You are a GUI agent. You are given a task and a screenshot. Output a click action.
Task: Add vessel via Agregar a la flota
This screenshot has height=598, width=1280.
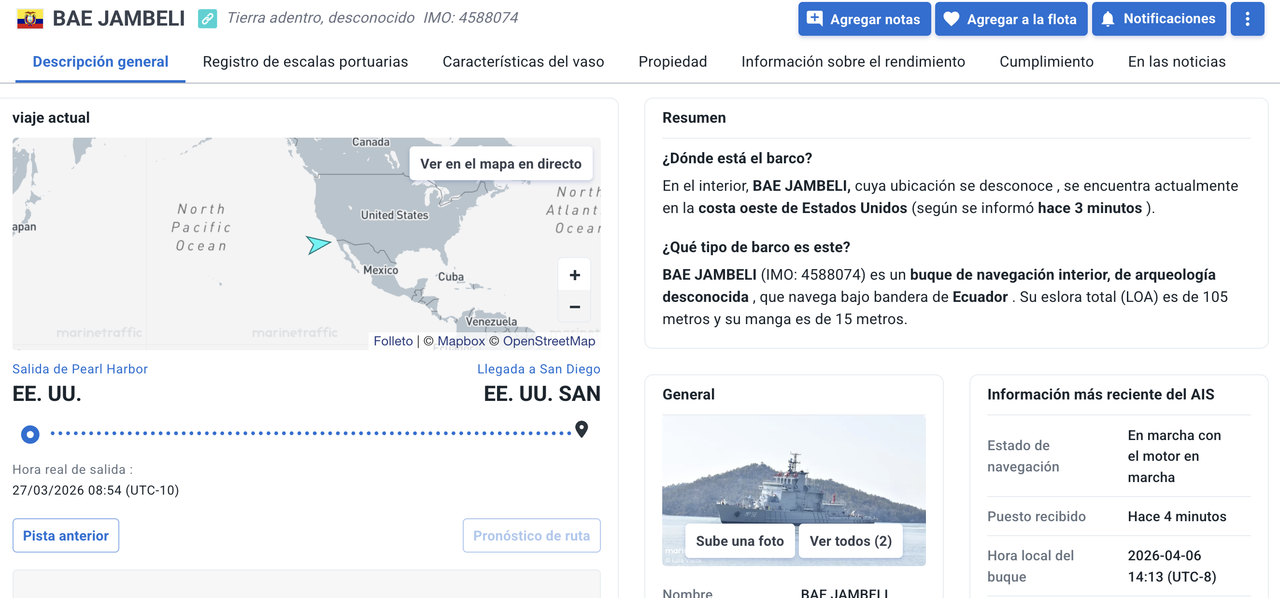pos(1010,19)
